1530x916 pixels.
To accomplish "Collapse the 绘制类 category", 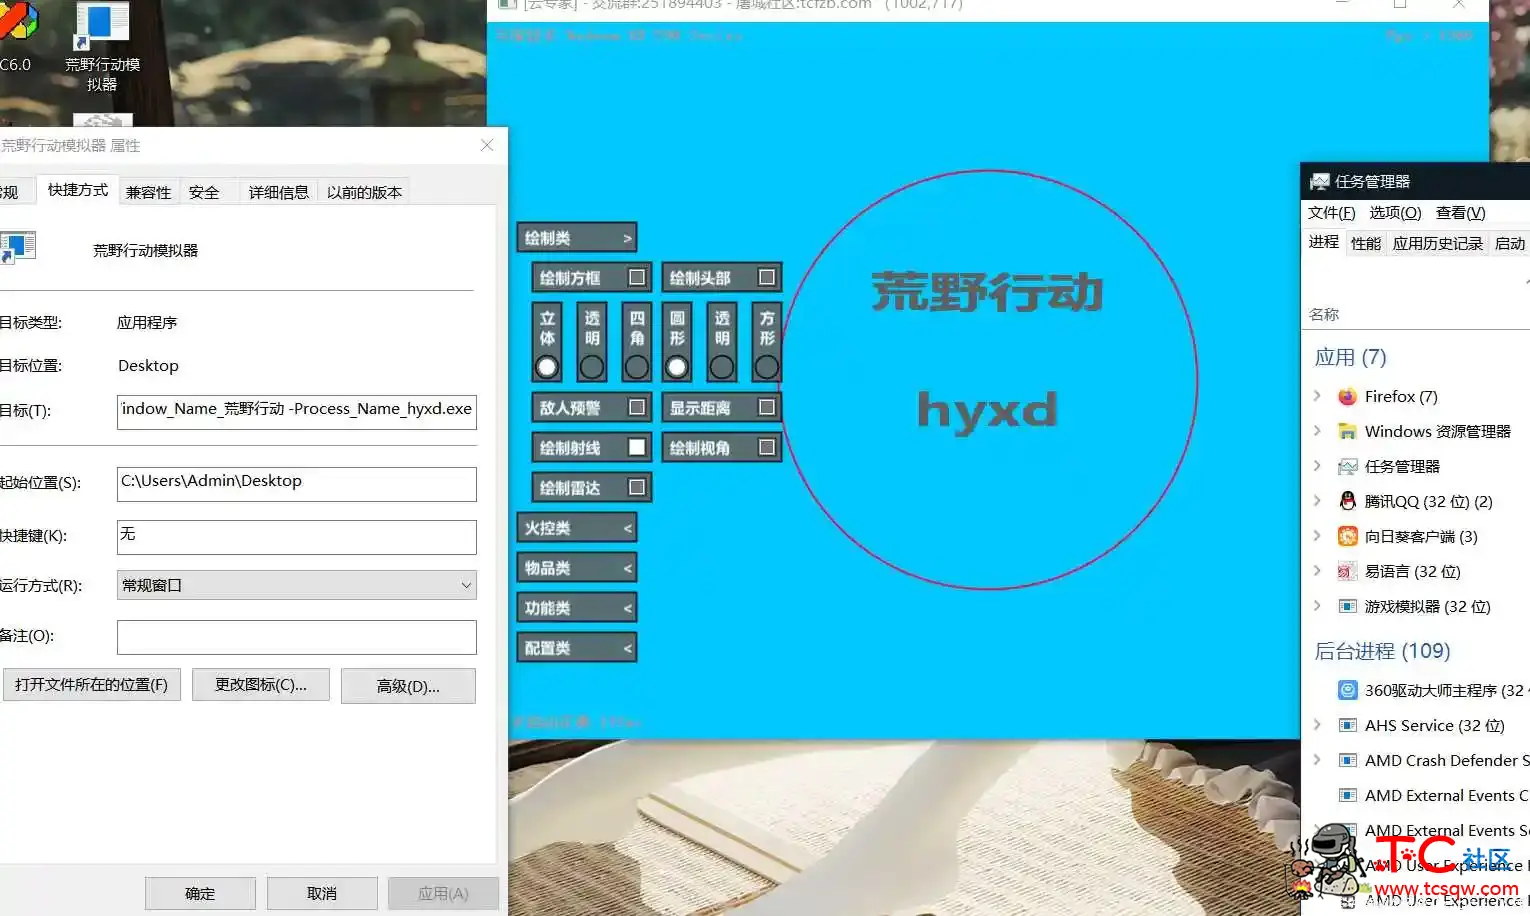I will pos(577,237).
